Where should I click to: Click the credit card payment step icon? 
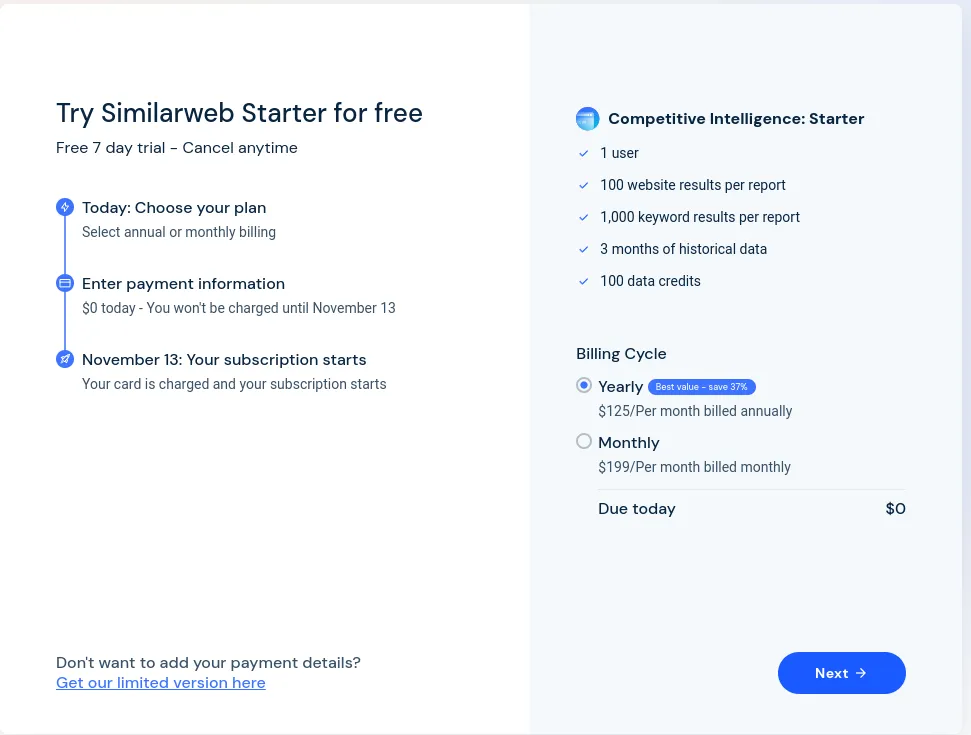pos(65,283)
